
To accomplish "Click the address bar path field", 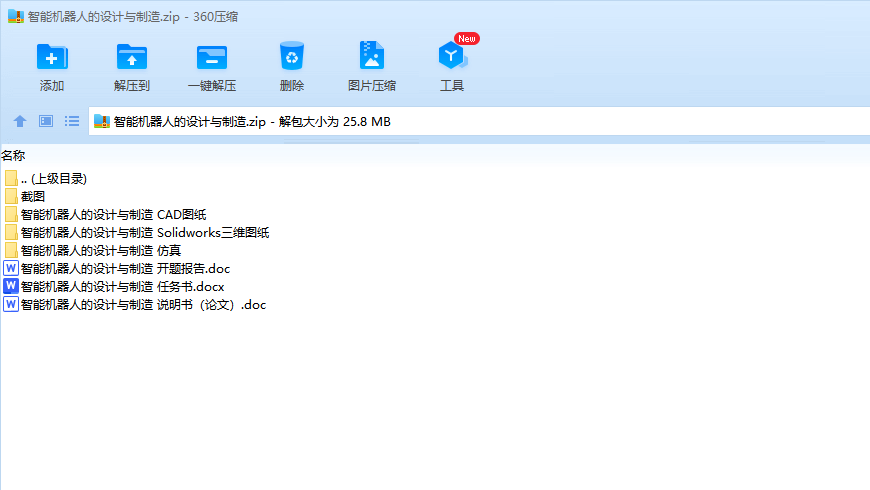I will click(479, 122).
